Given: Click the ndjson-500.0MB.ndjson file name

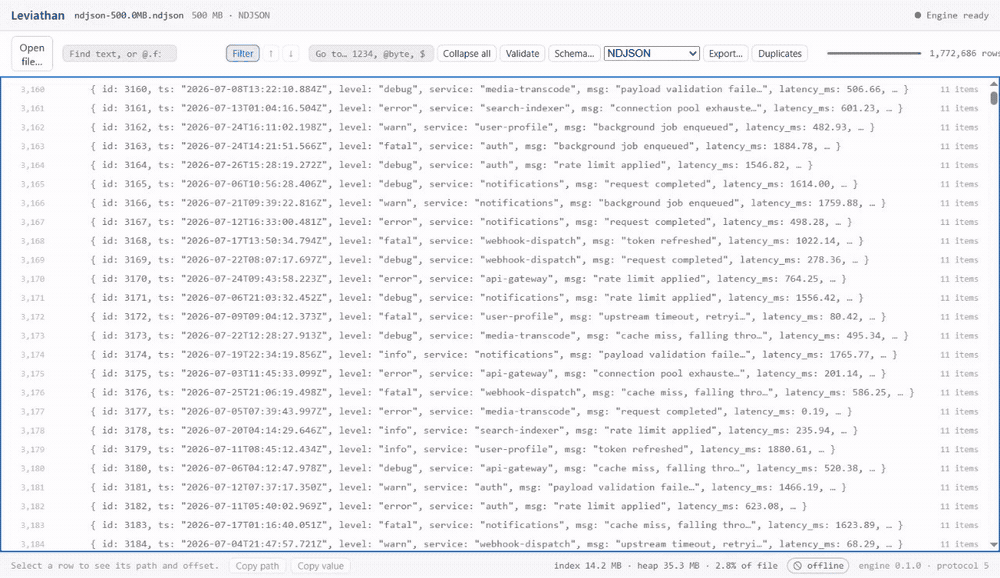Looking at the screenshot, I should [x=129, y=15].
